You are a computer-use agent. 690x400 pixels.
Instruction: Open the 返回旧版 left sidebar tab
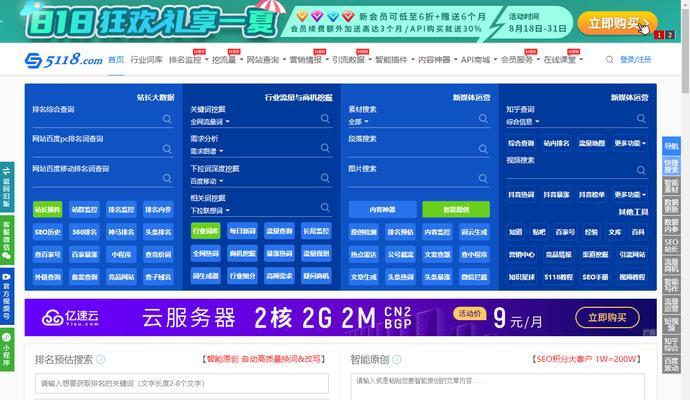click(x=7, y=187)
